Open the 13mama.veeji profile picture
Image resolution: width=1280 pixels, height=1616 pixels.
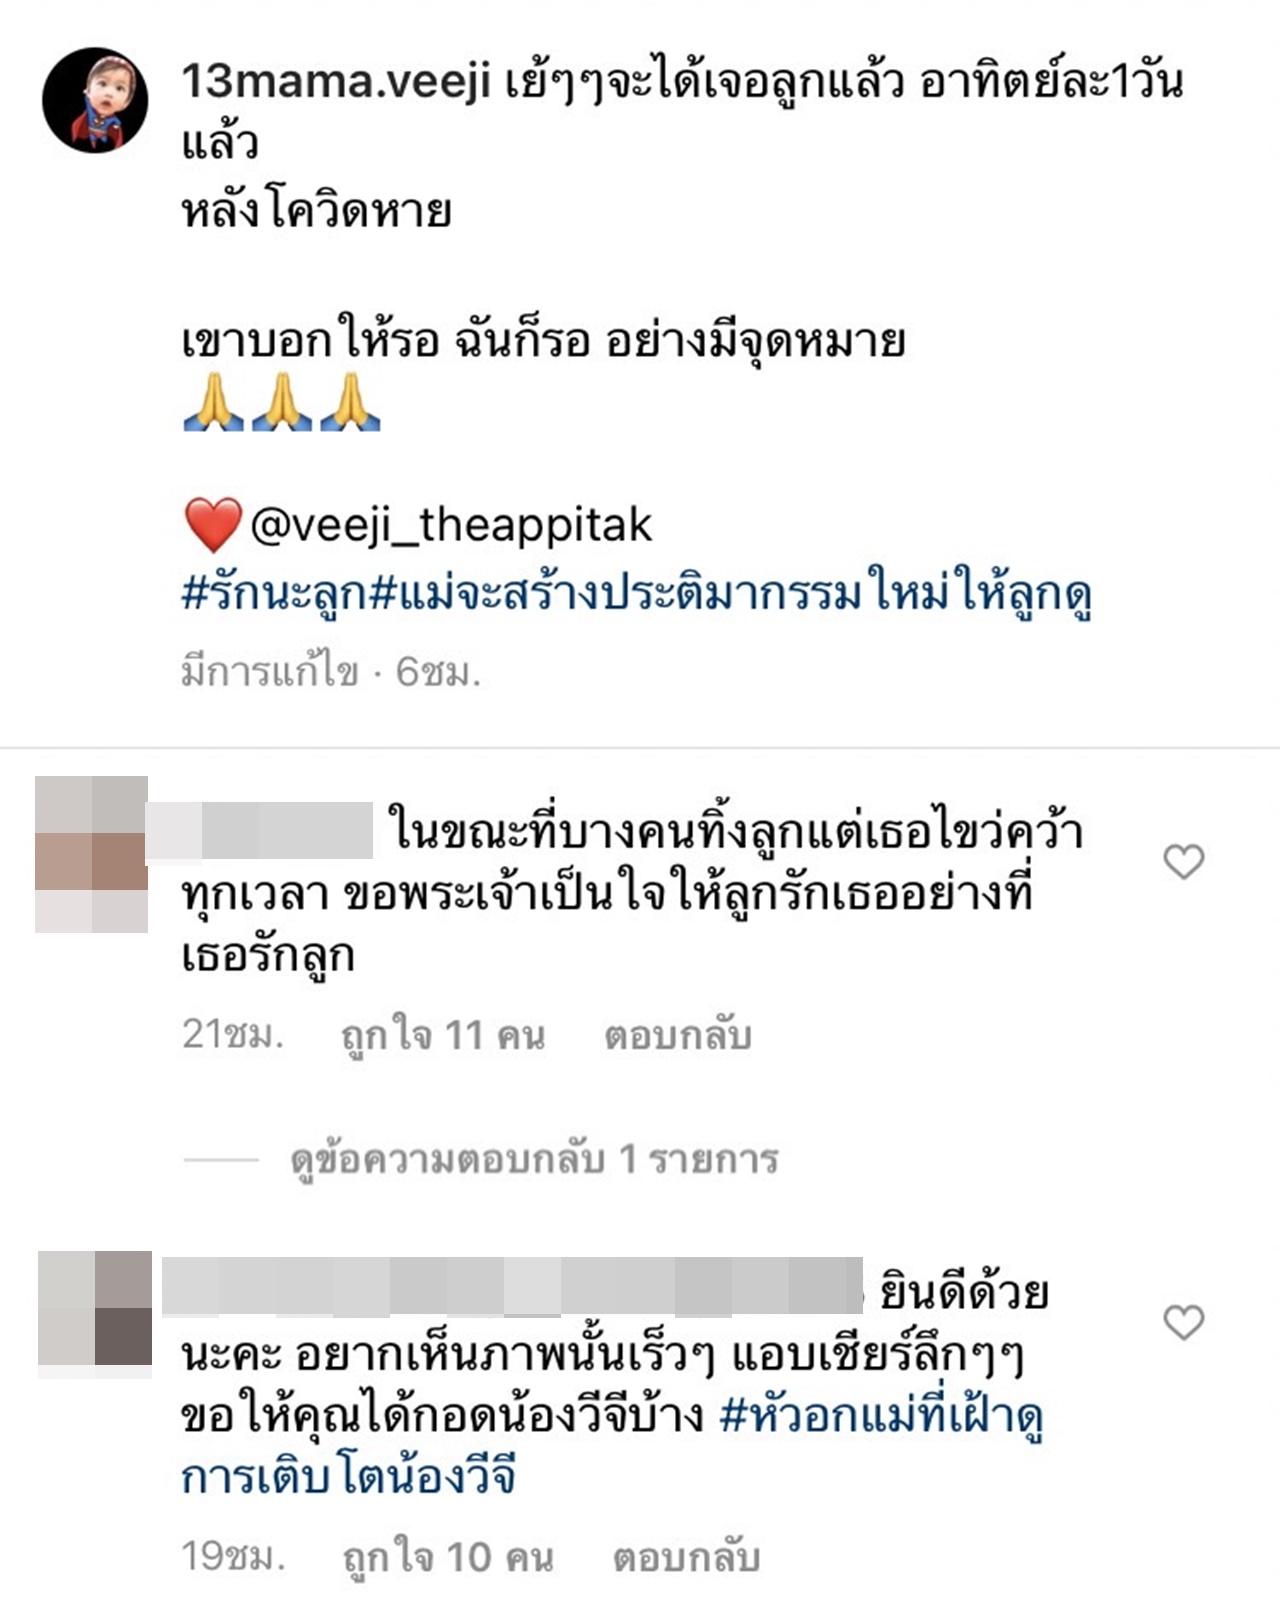click(95, 100)
